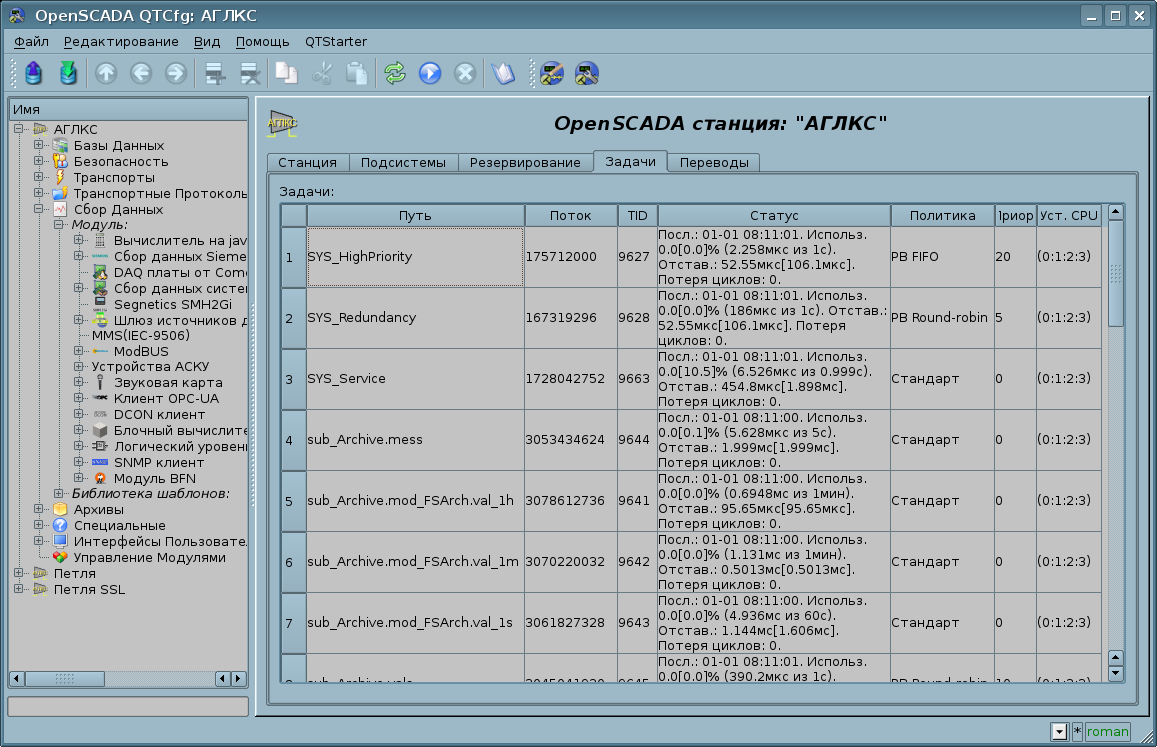The image size is (1157, 747).
Task: Navigate back with the left arrow icon
Action: point(141,73)
